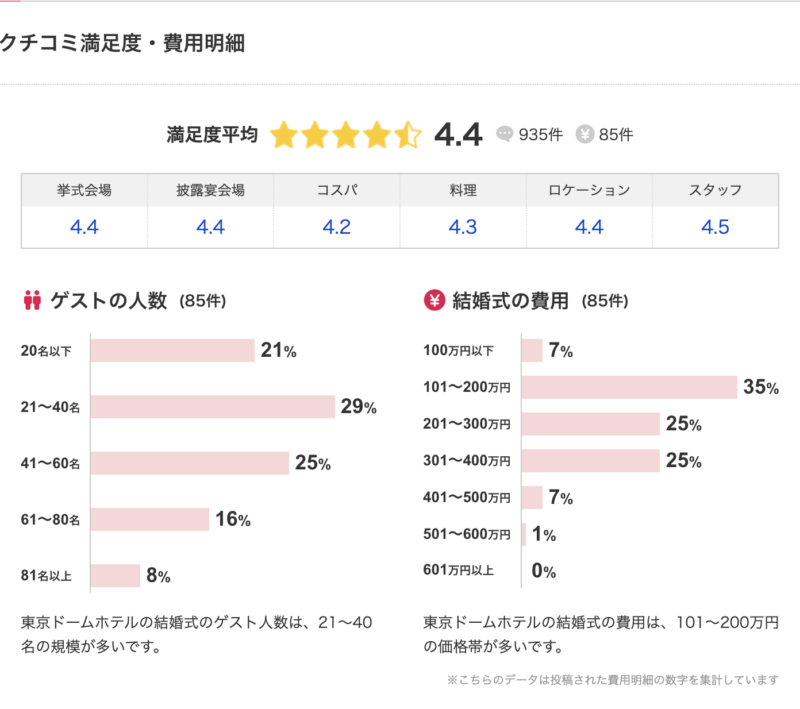Click the 20名以下 bar showing 21%
The height and width of the screenshot is (709, 800).
pos(172,350)
